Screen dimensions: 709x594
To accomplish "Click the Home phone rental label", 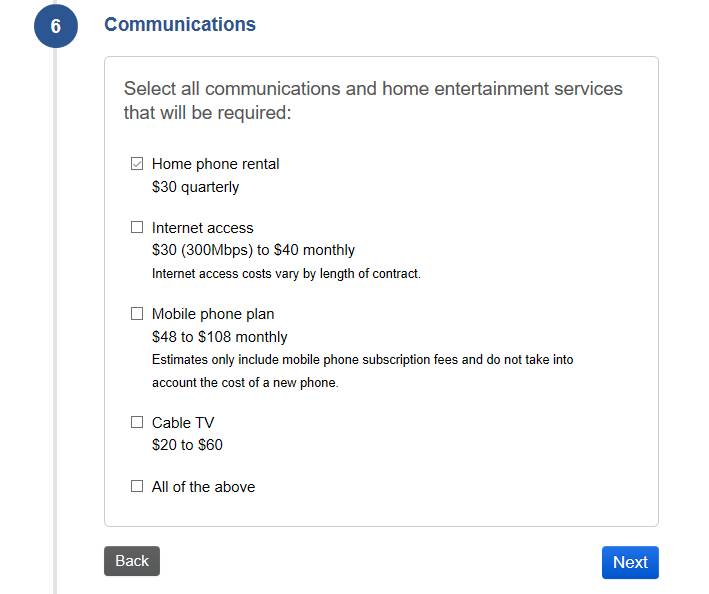I will click(215, 164).
